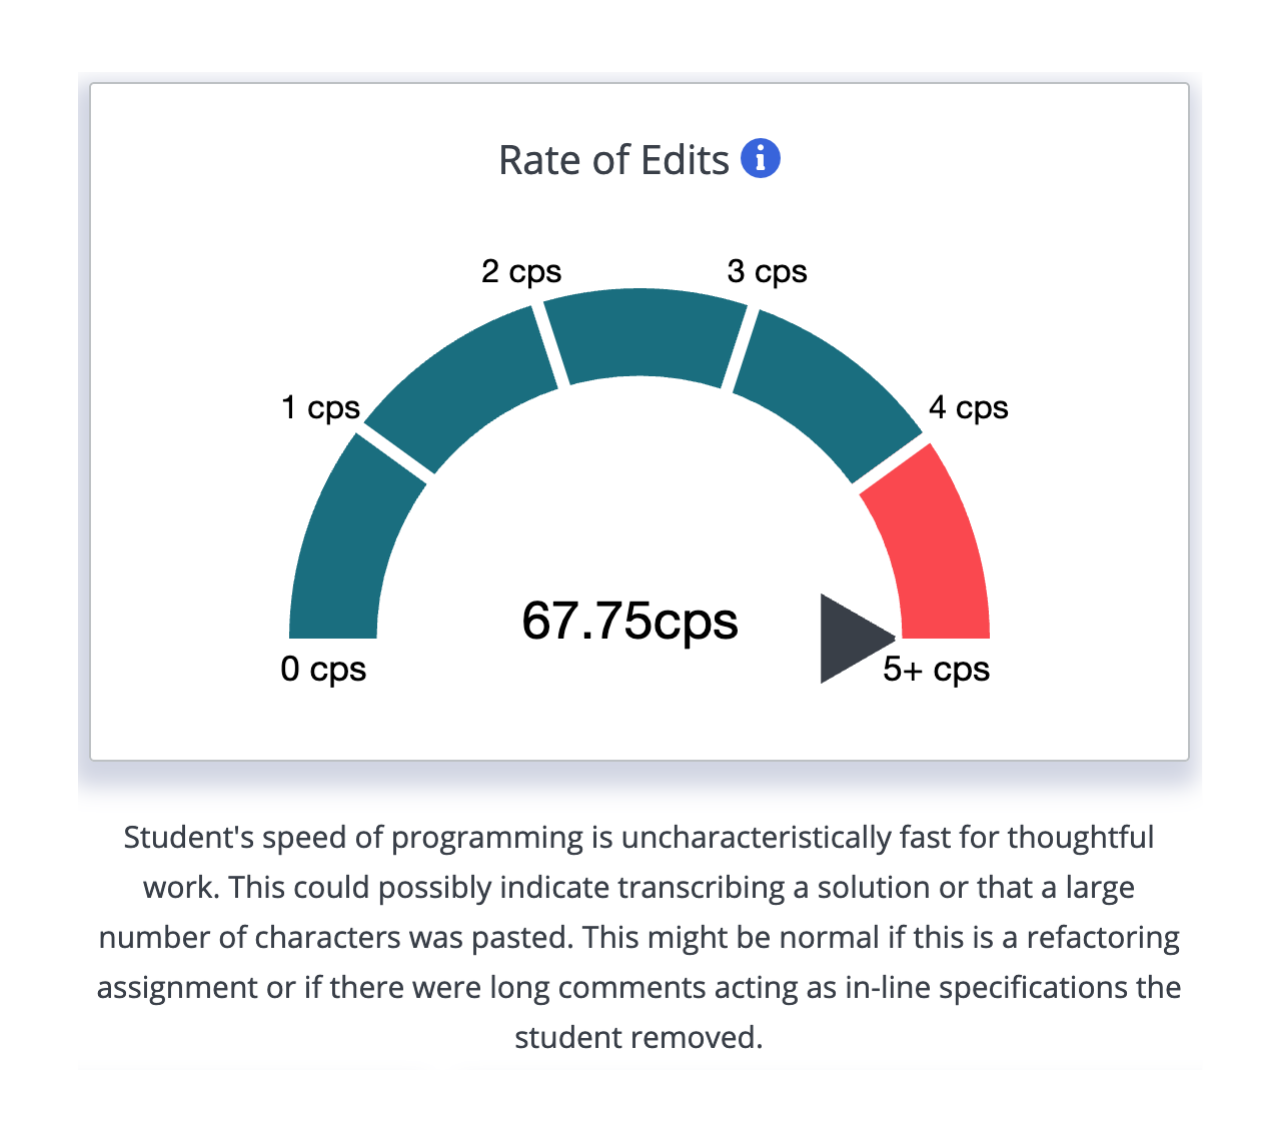
Task: Click the dark needle pointer on the gauge
Action: [x=852, y=637]
